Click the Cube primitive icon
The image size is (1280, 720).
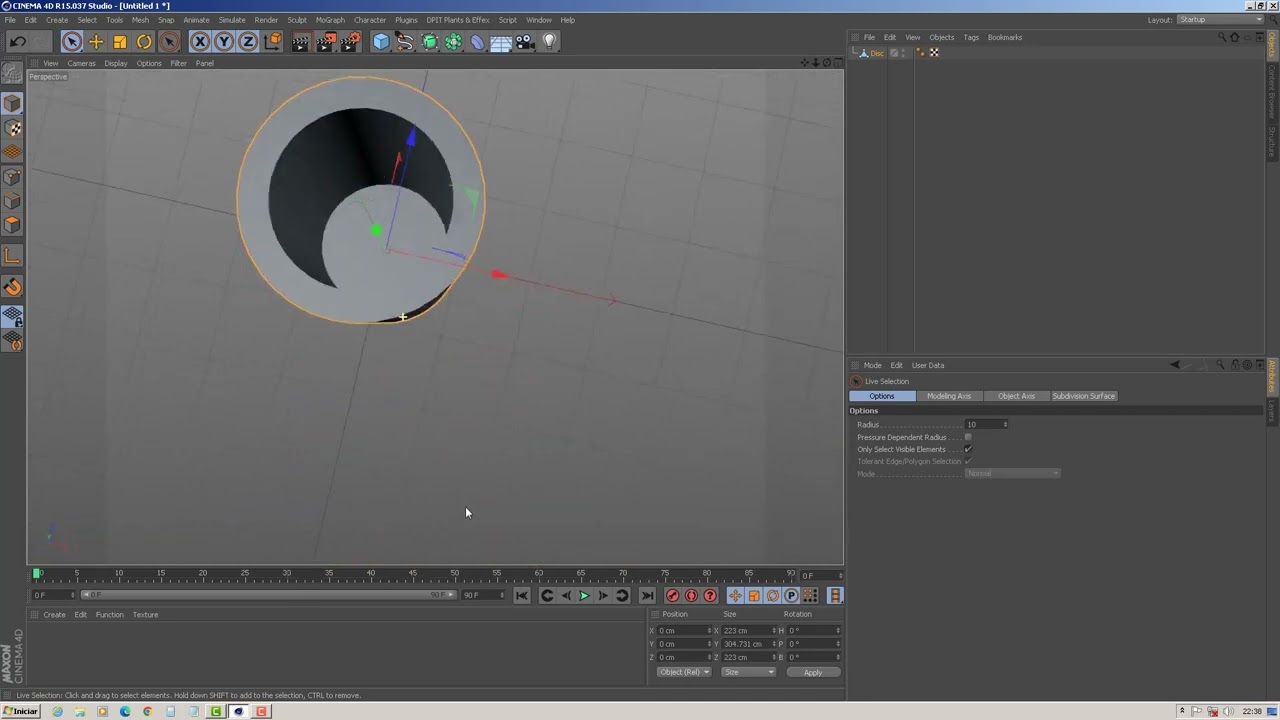(381, 41)
